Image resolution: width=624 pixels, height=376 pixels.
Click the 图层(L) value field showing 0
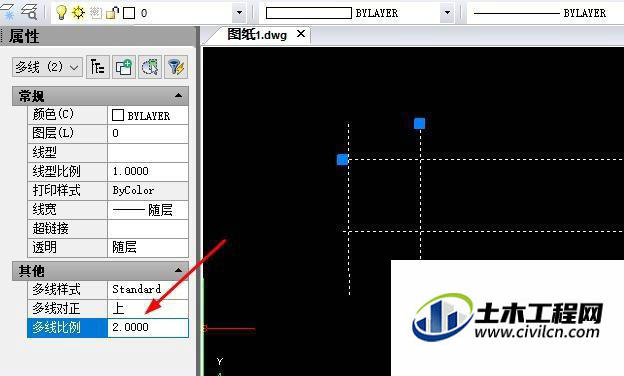(x=148, y=134)
